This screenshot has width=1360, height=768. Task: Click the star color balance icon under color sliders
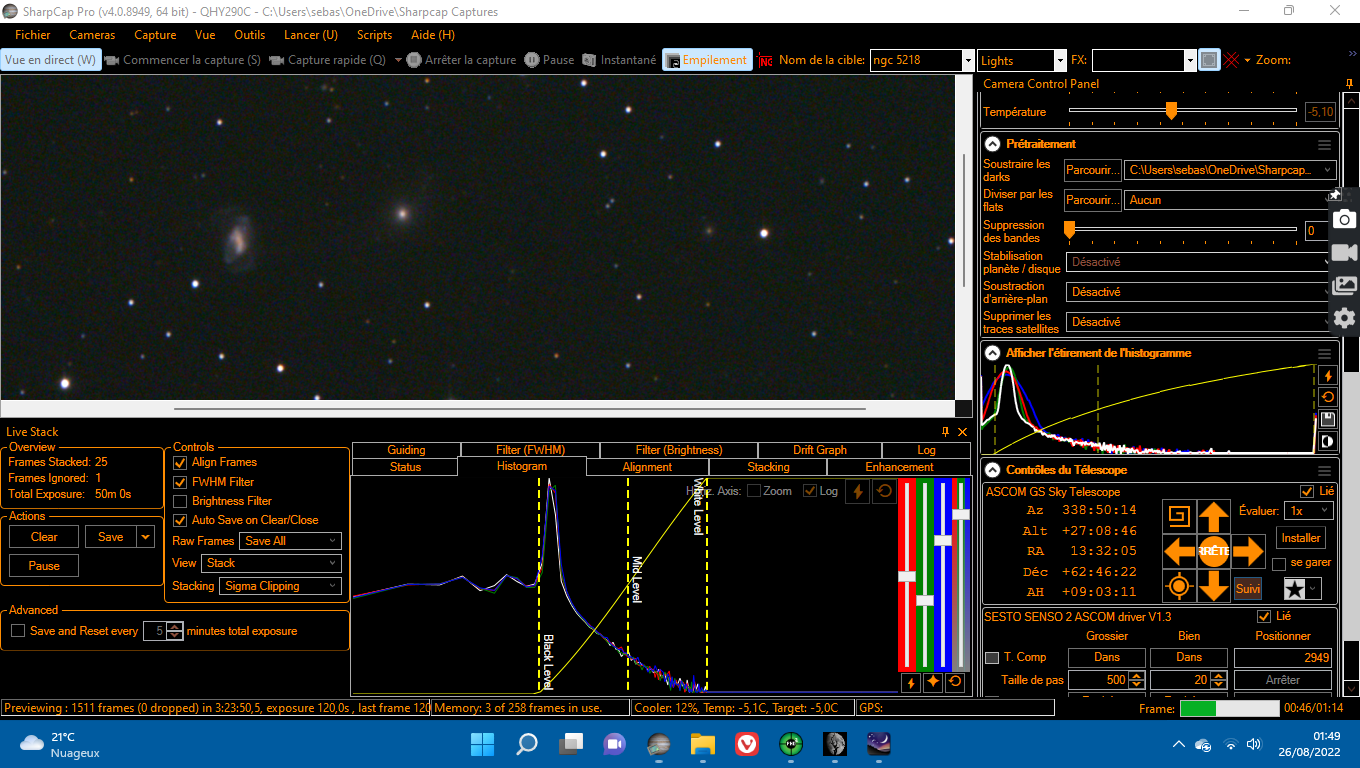pyautogui.click(x=933, y=683)
